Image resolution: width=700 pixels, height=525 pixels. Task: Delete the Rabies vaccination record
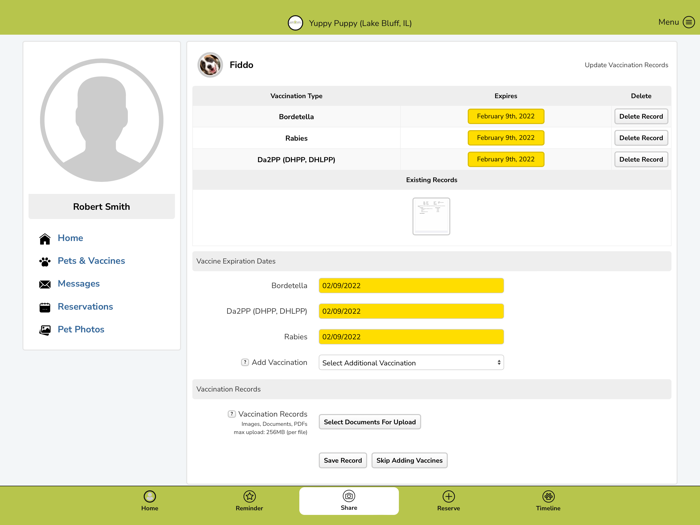(x=641, y=138)
